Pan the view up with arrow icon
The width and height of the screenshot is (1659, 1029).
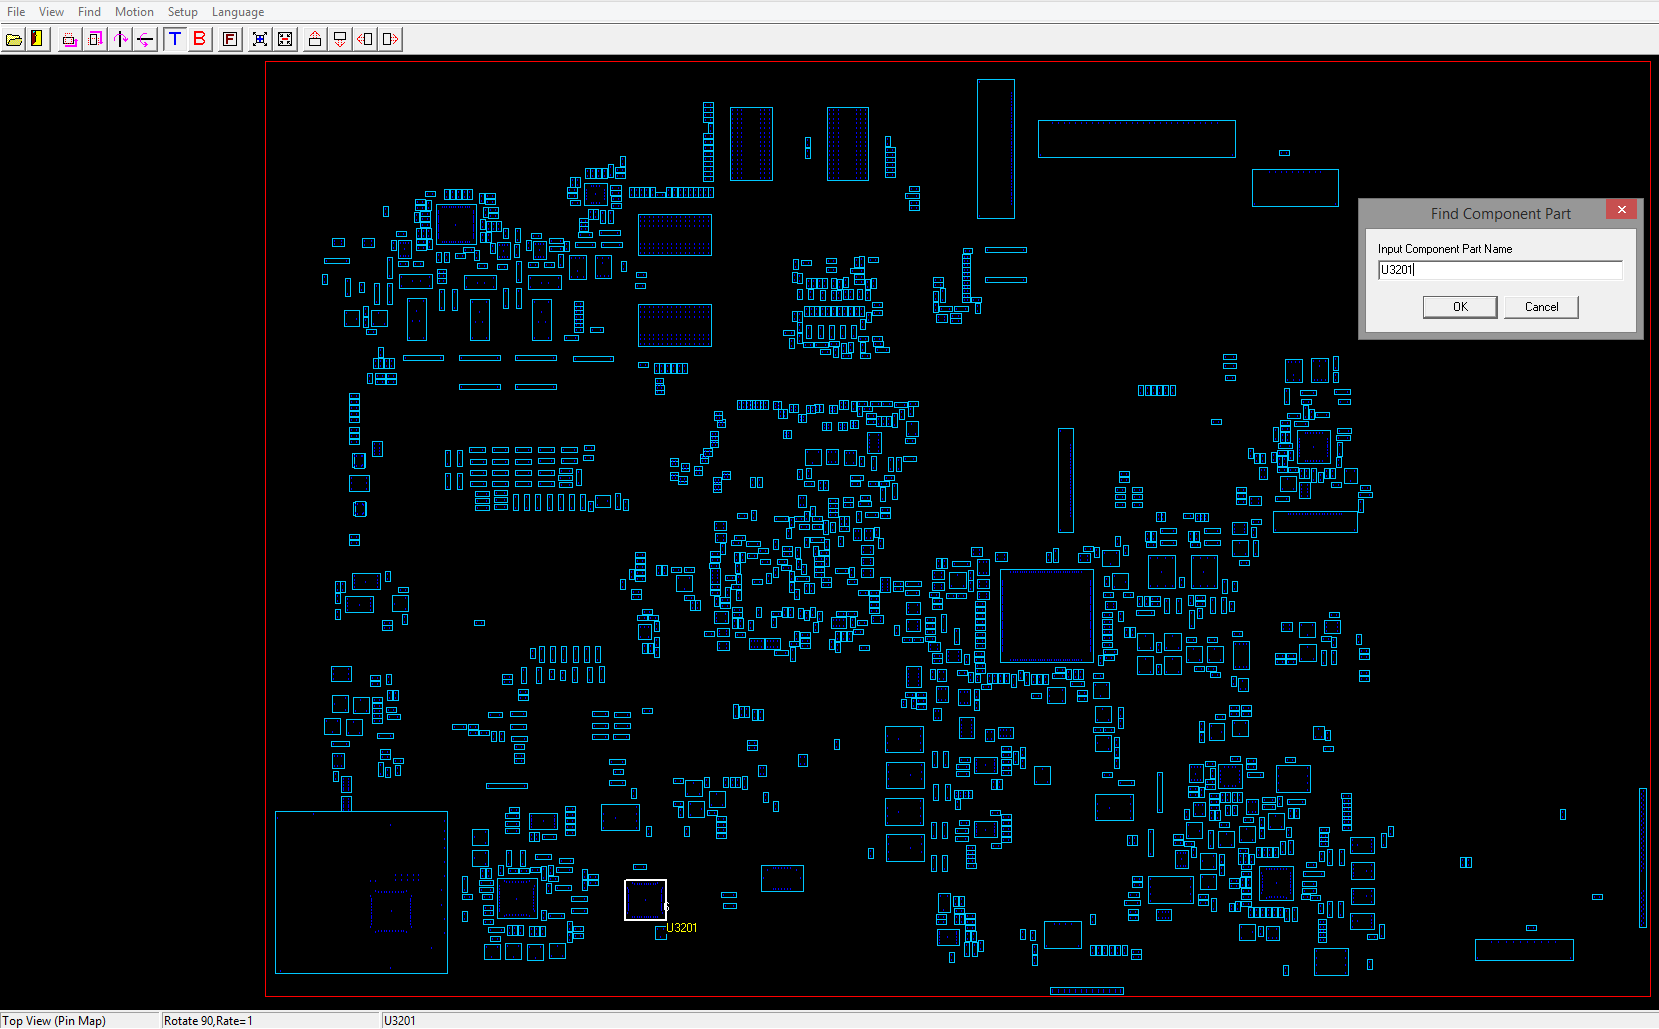pyautogui.click(x=315, y=39)
